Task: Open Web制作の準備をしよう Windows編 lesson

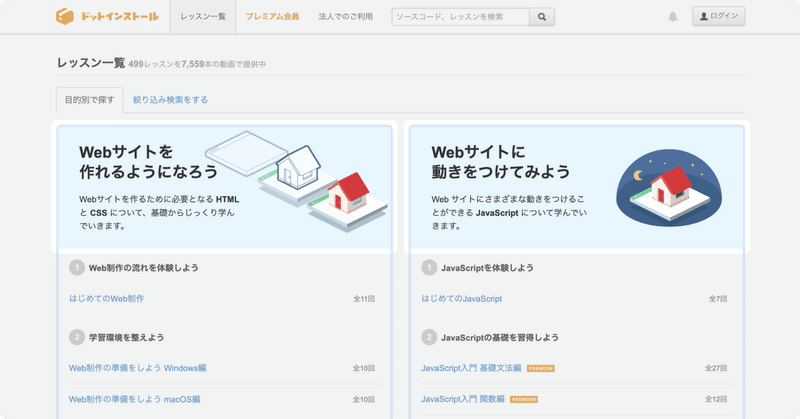Action: tap(138, 368)
